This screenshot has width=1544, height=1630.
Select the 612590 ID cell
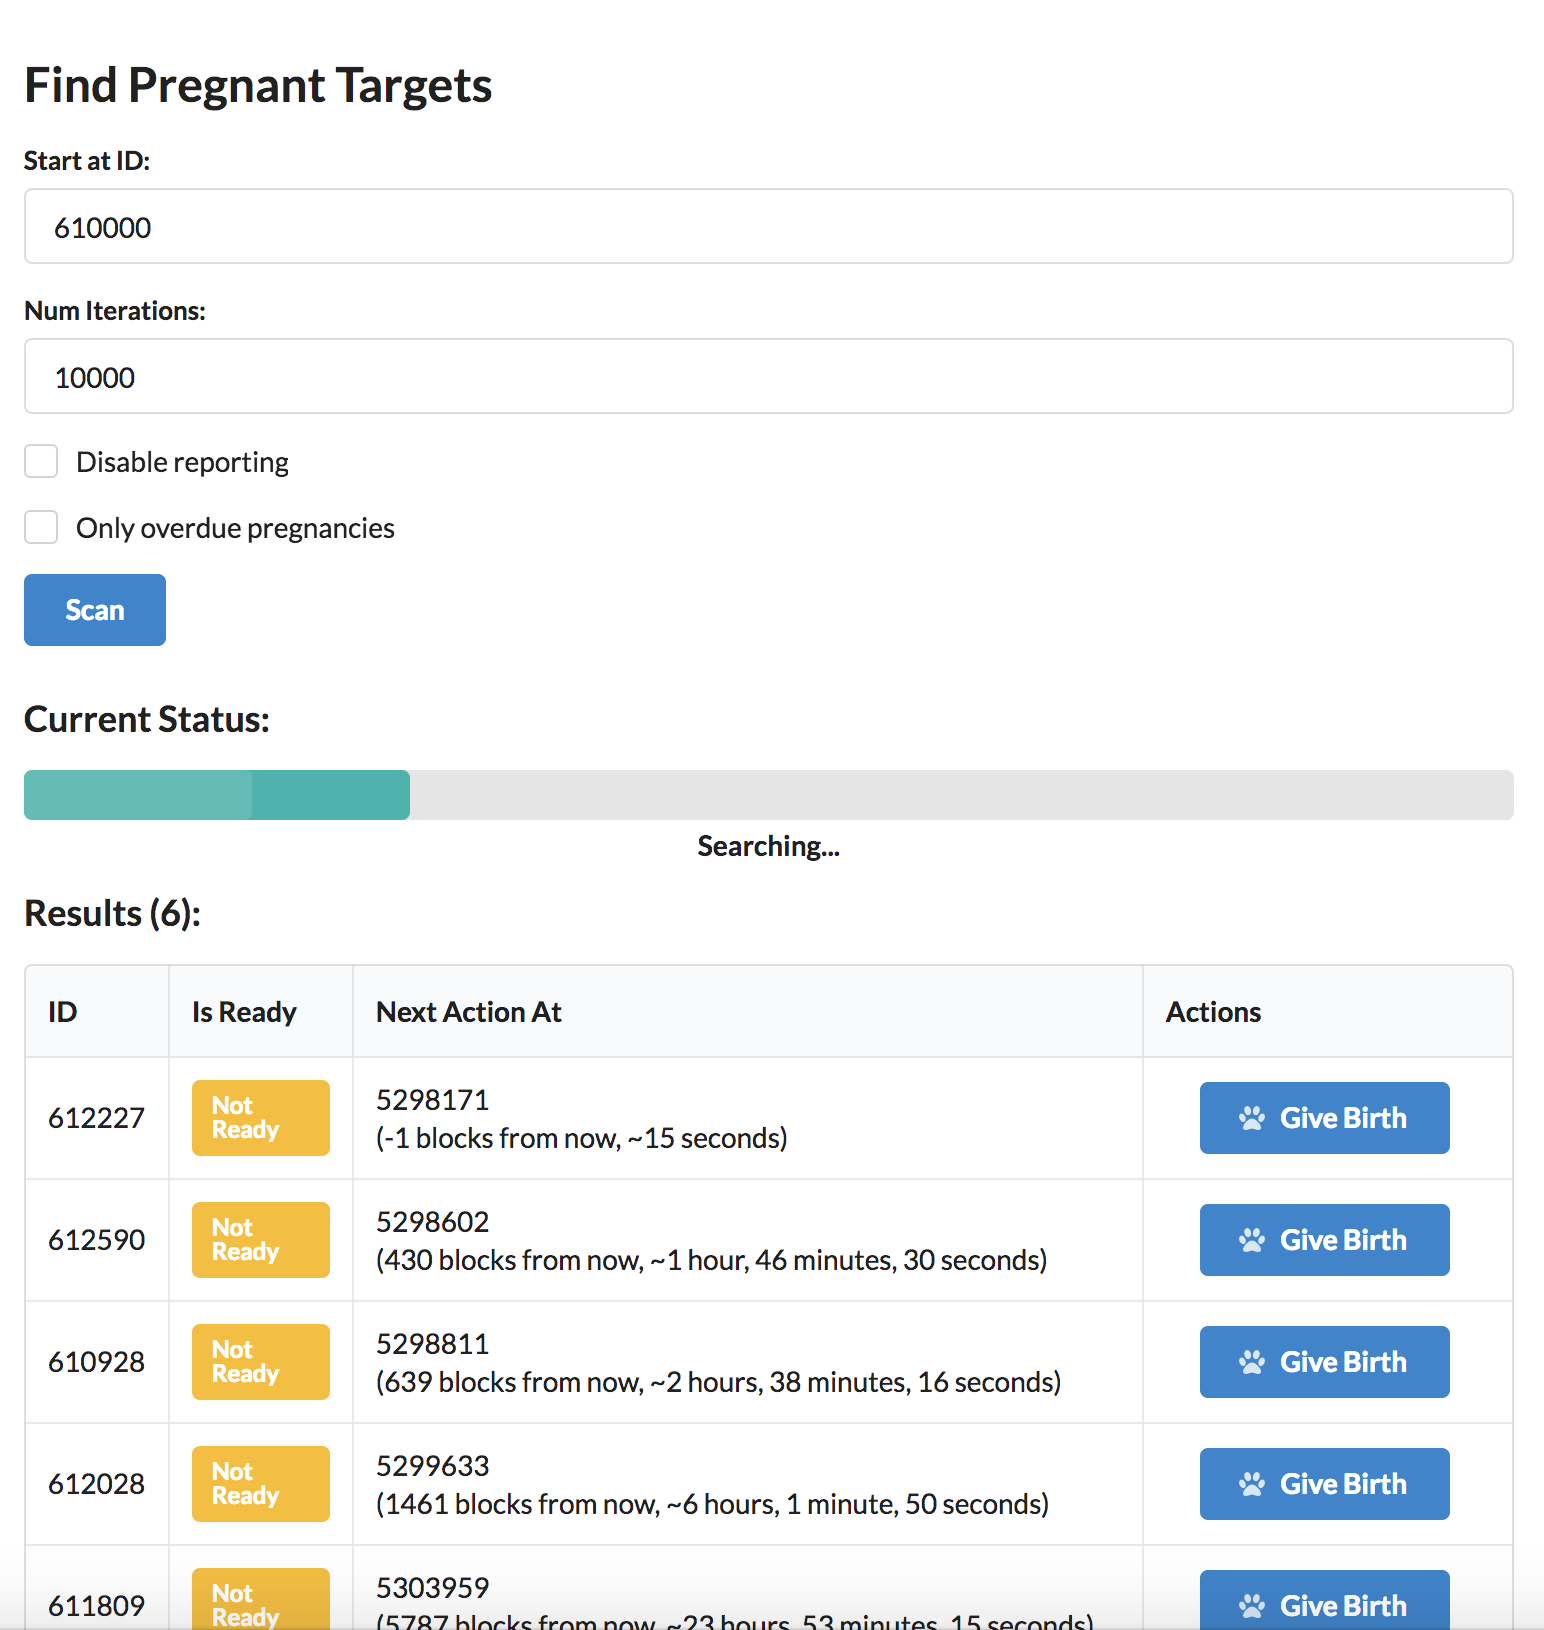[97, 1240]
